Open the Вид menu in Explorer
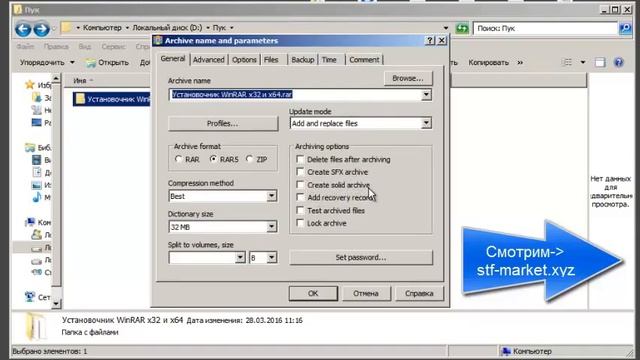This screenshot has height=360, width=640. click(x=85, y=47)
